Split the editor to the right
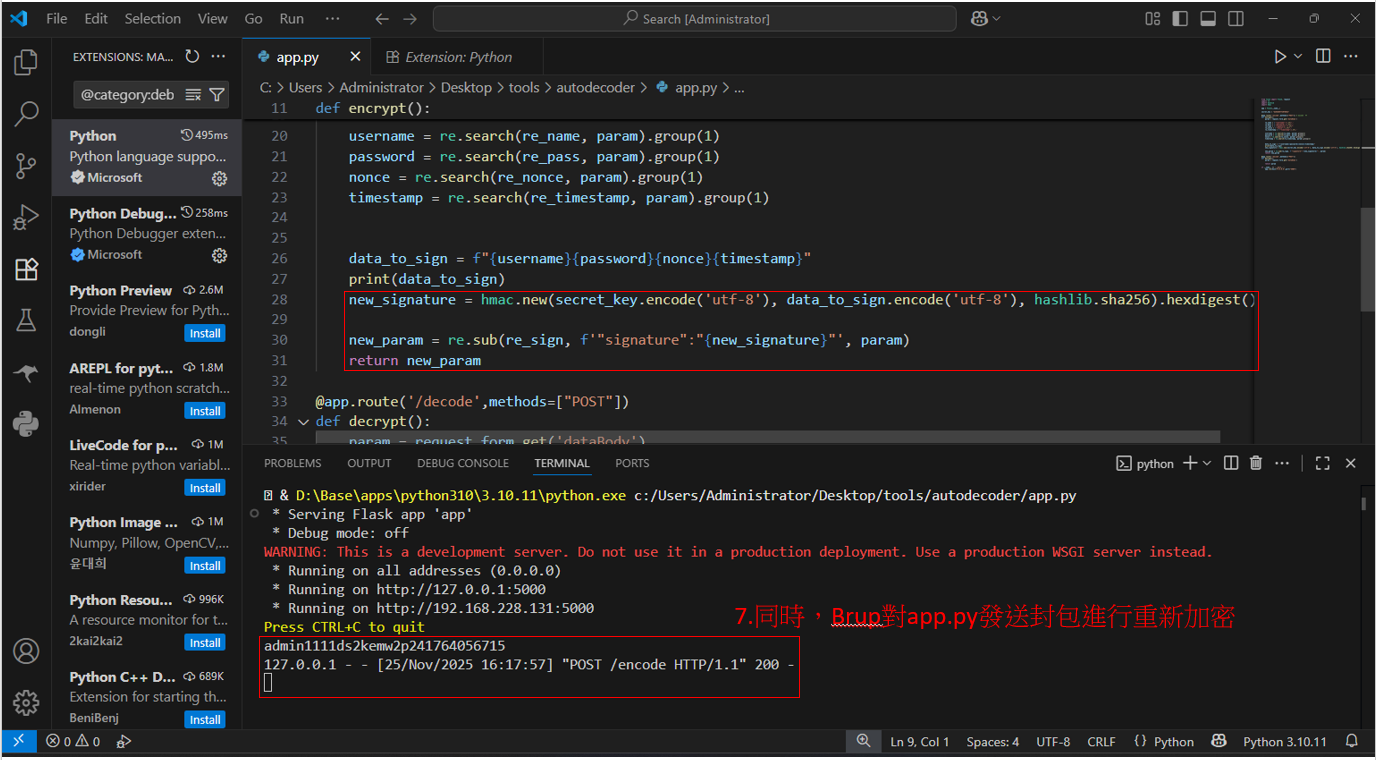 [x=1323, y=57]
